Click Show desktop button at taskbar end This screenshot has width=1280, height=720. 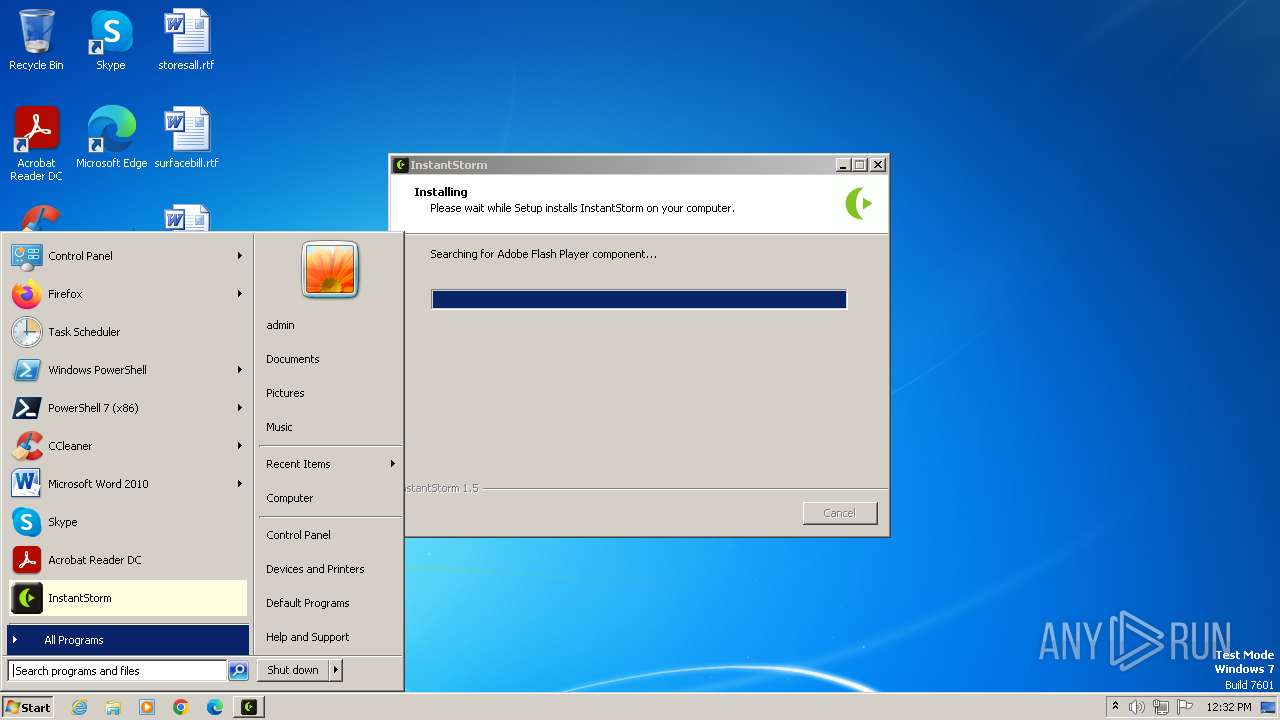point(1270,707)
